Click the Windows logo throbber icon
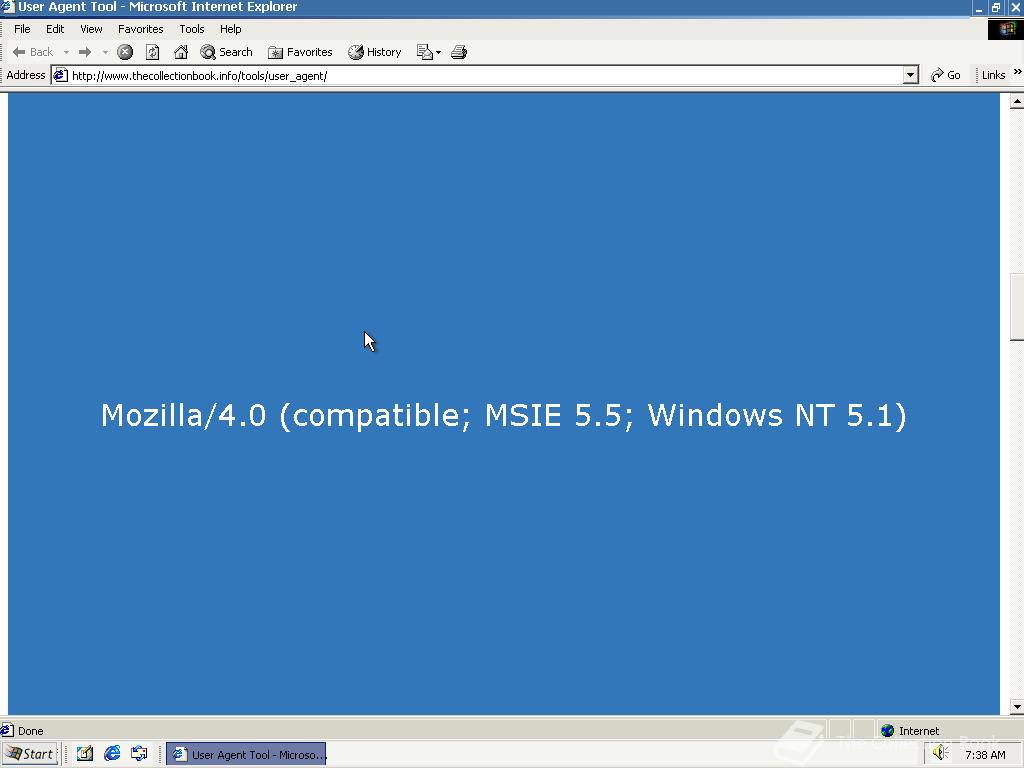This screenshot has height=768, width=1024. (1006, 29)
